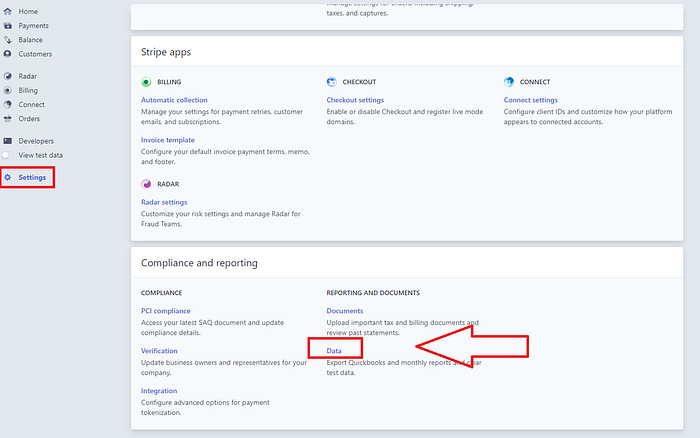
Task: Click the 'CHECKOUT' app section label
Action: coord(359,82)
